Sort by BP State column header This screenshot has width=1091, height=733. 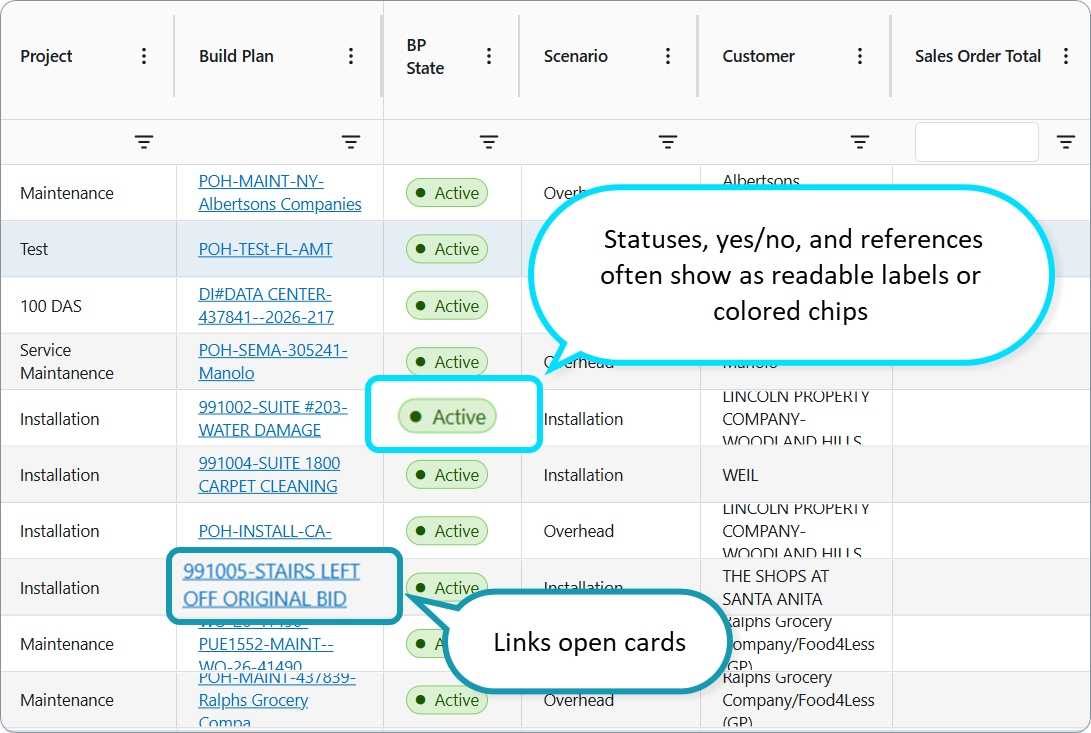coord(425,56)
